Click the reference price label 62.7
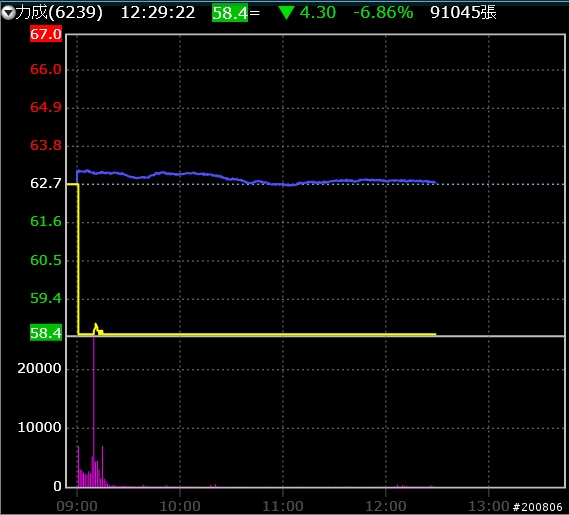Viewport: 569px width, 515px height. pyautogui.click(x=46, y=183)
